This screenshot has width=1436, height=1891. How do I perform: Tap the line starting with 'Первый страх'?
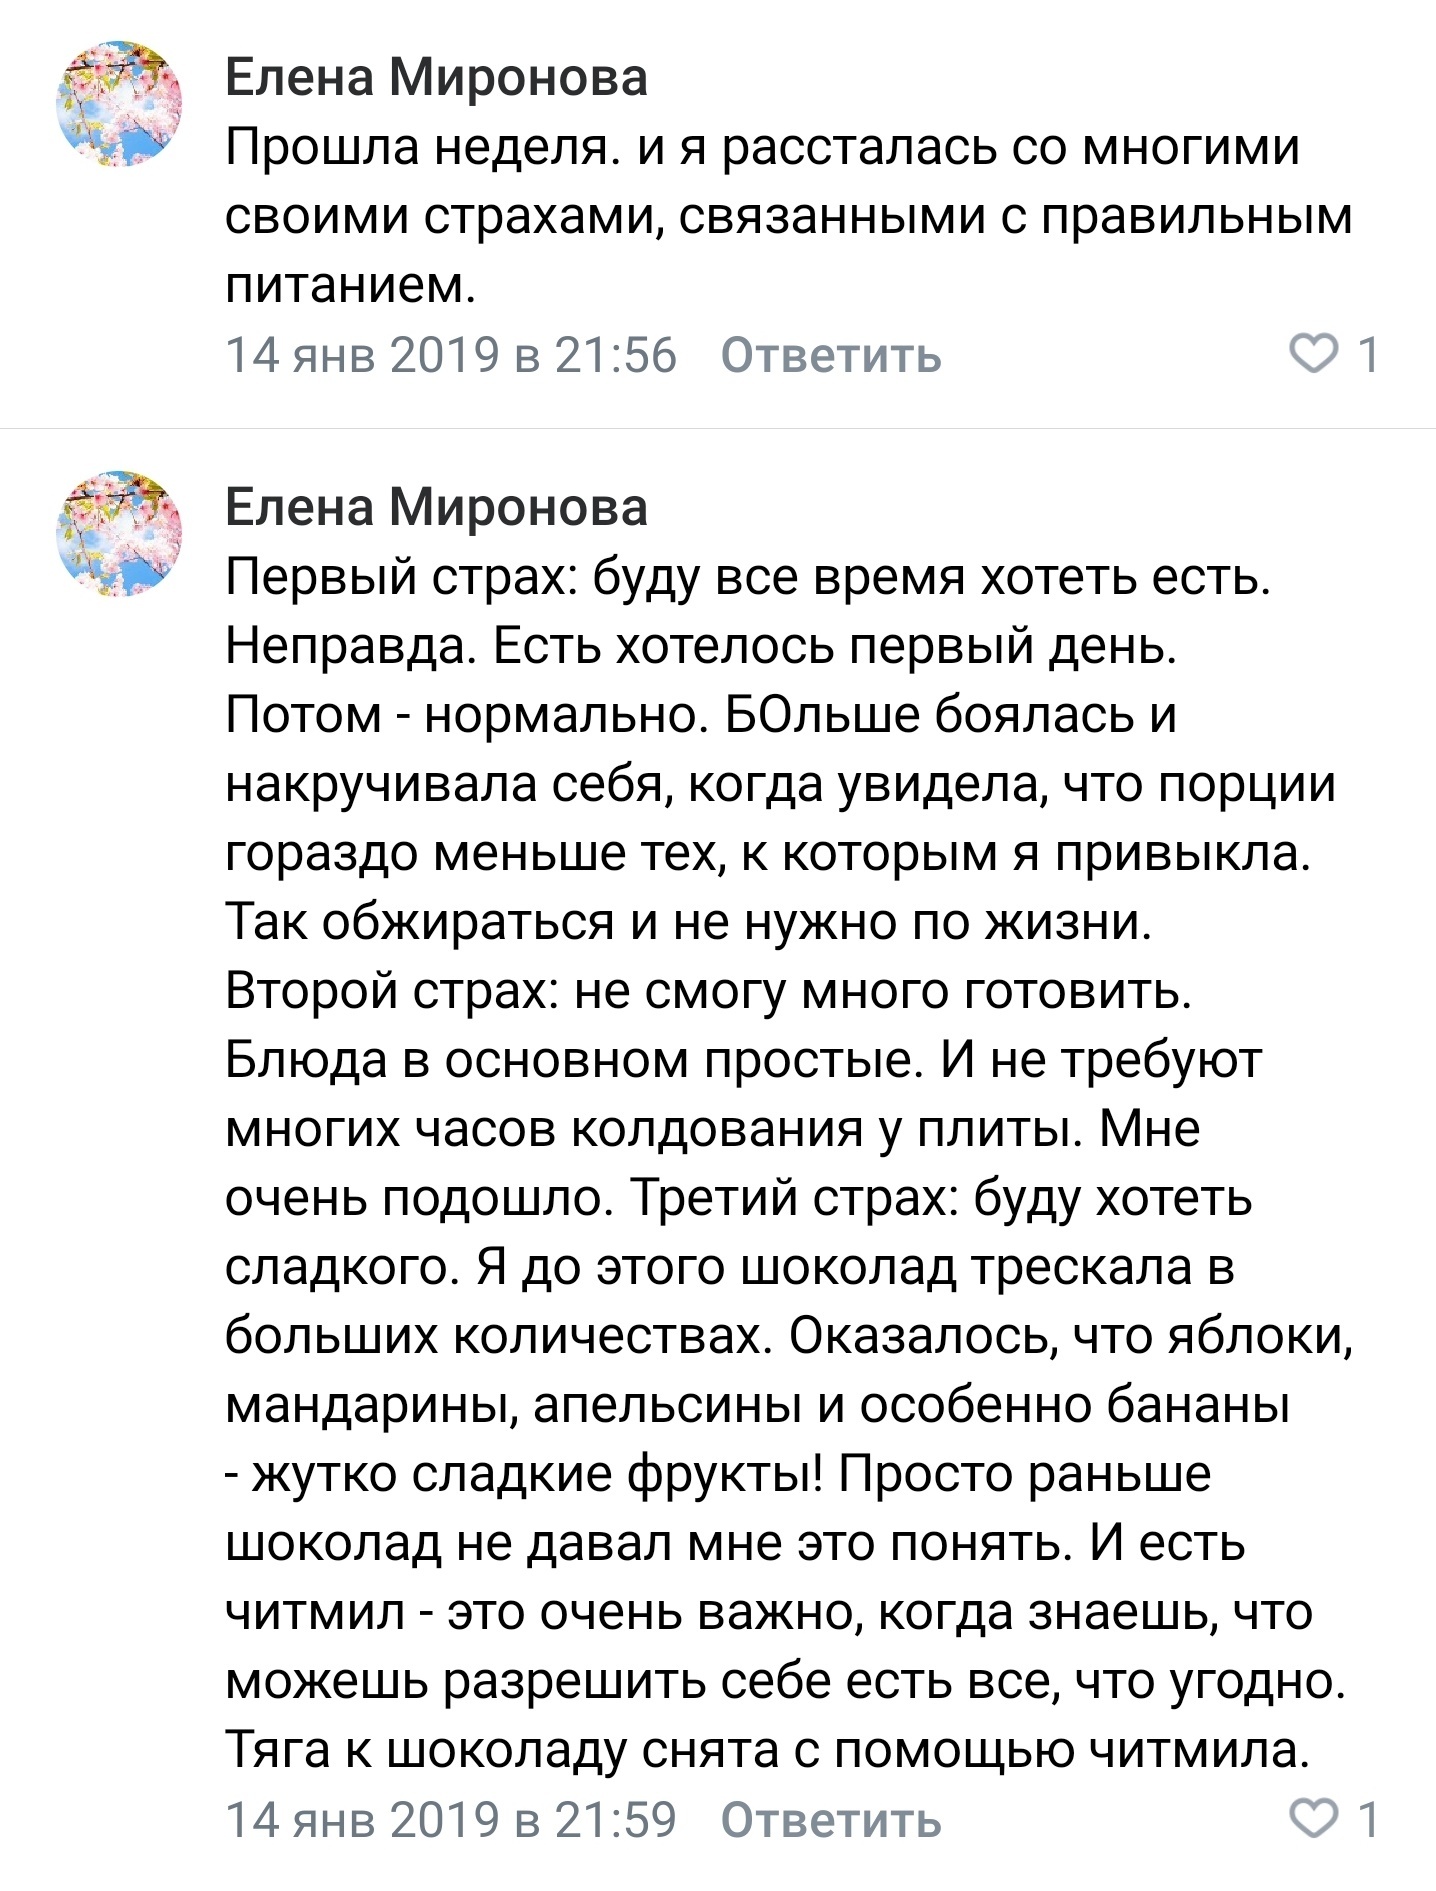(x=747, y=577)
